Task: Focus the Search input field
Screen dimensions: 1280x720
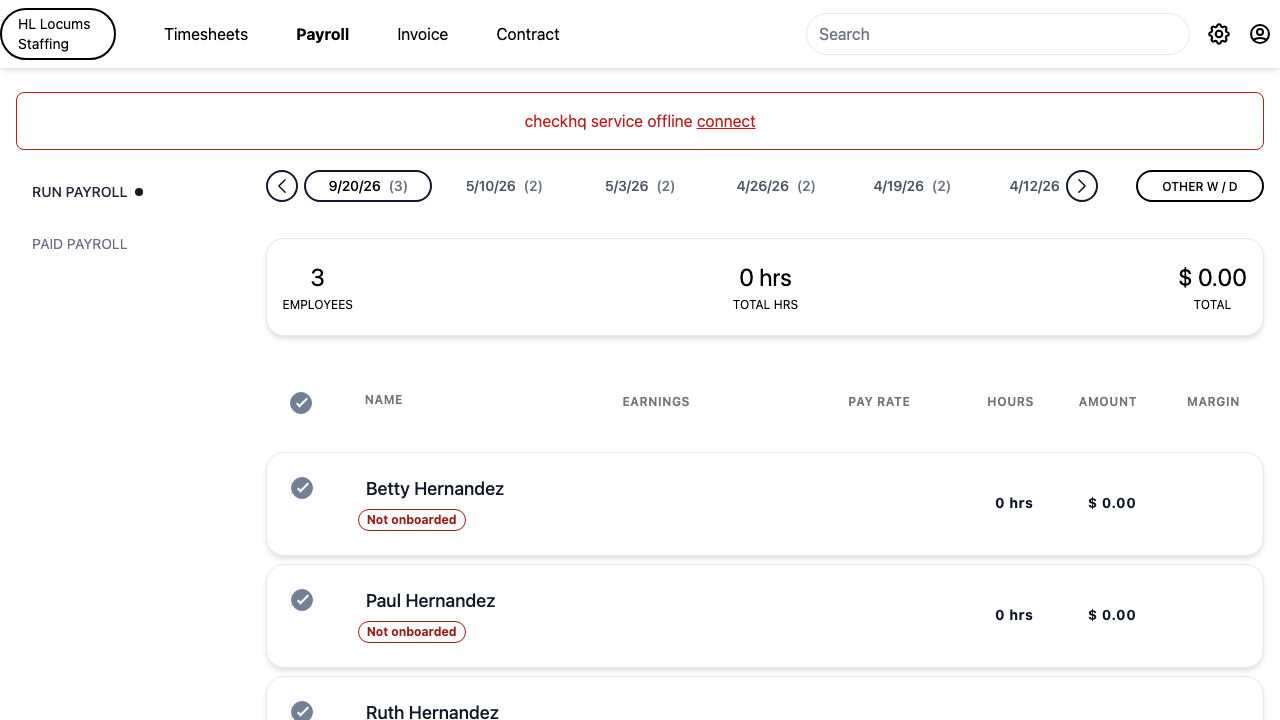Action: (x=997, y=34)
